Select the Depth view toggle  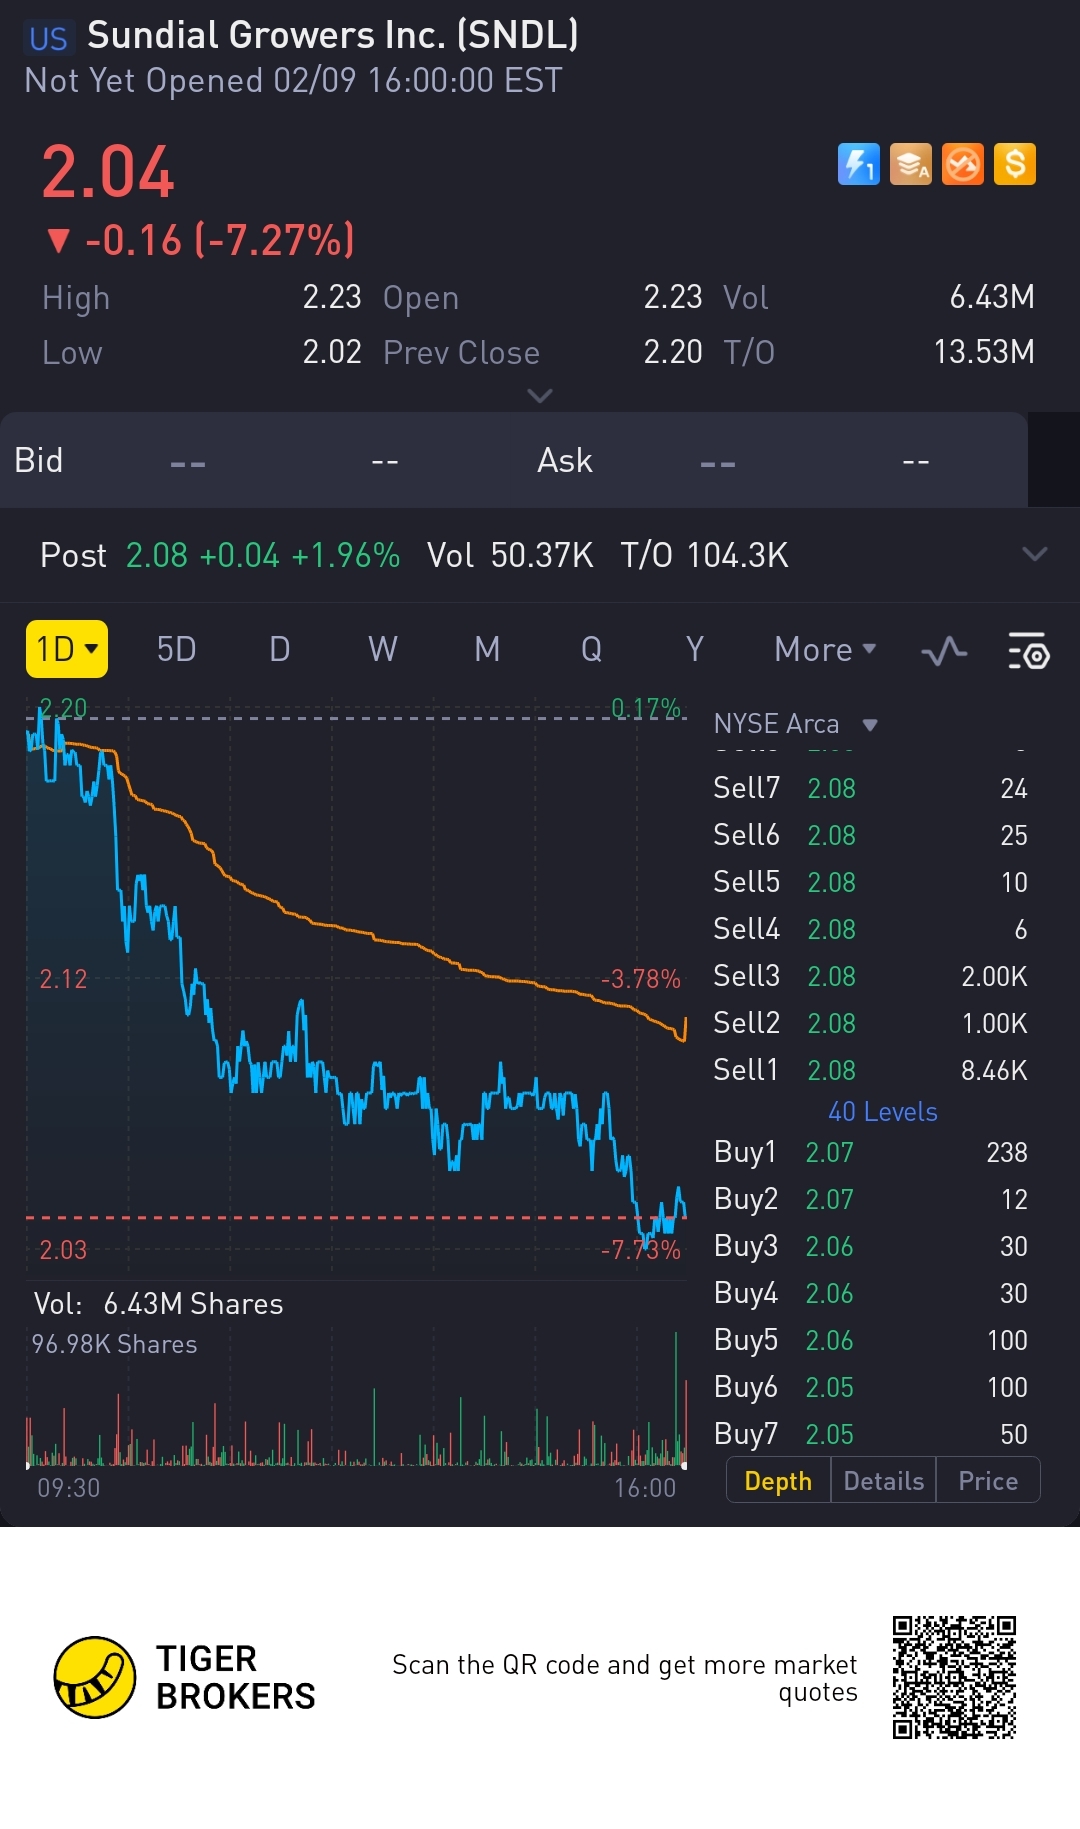[x=778, y=1481]
